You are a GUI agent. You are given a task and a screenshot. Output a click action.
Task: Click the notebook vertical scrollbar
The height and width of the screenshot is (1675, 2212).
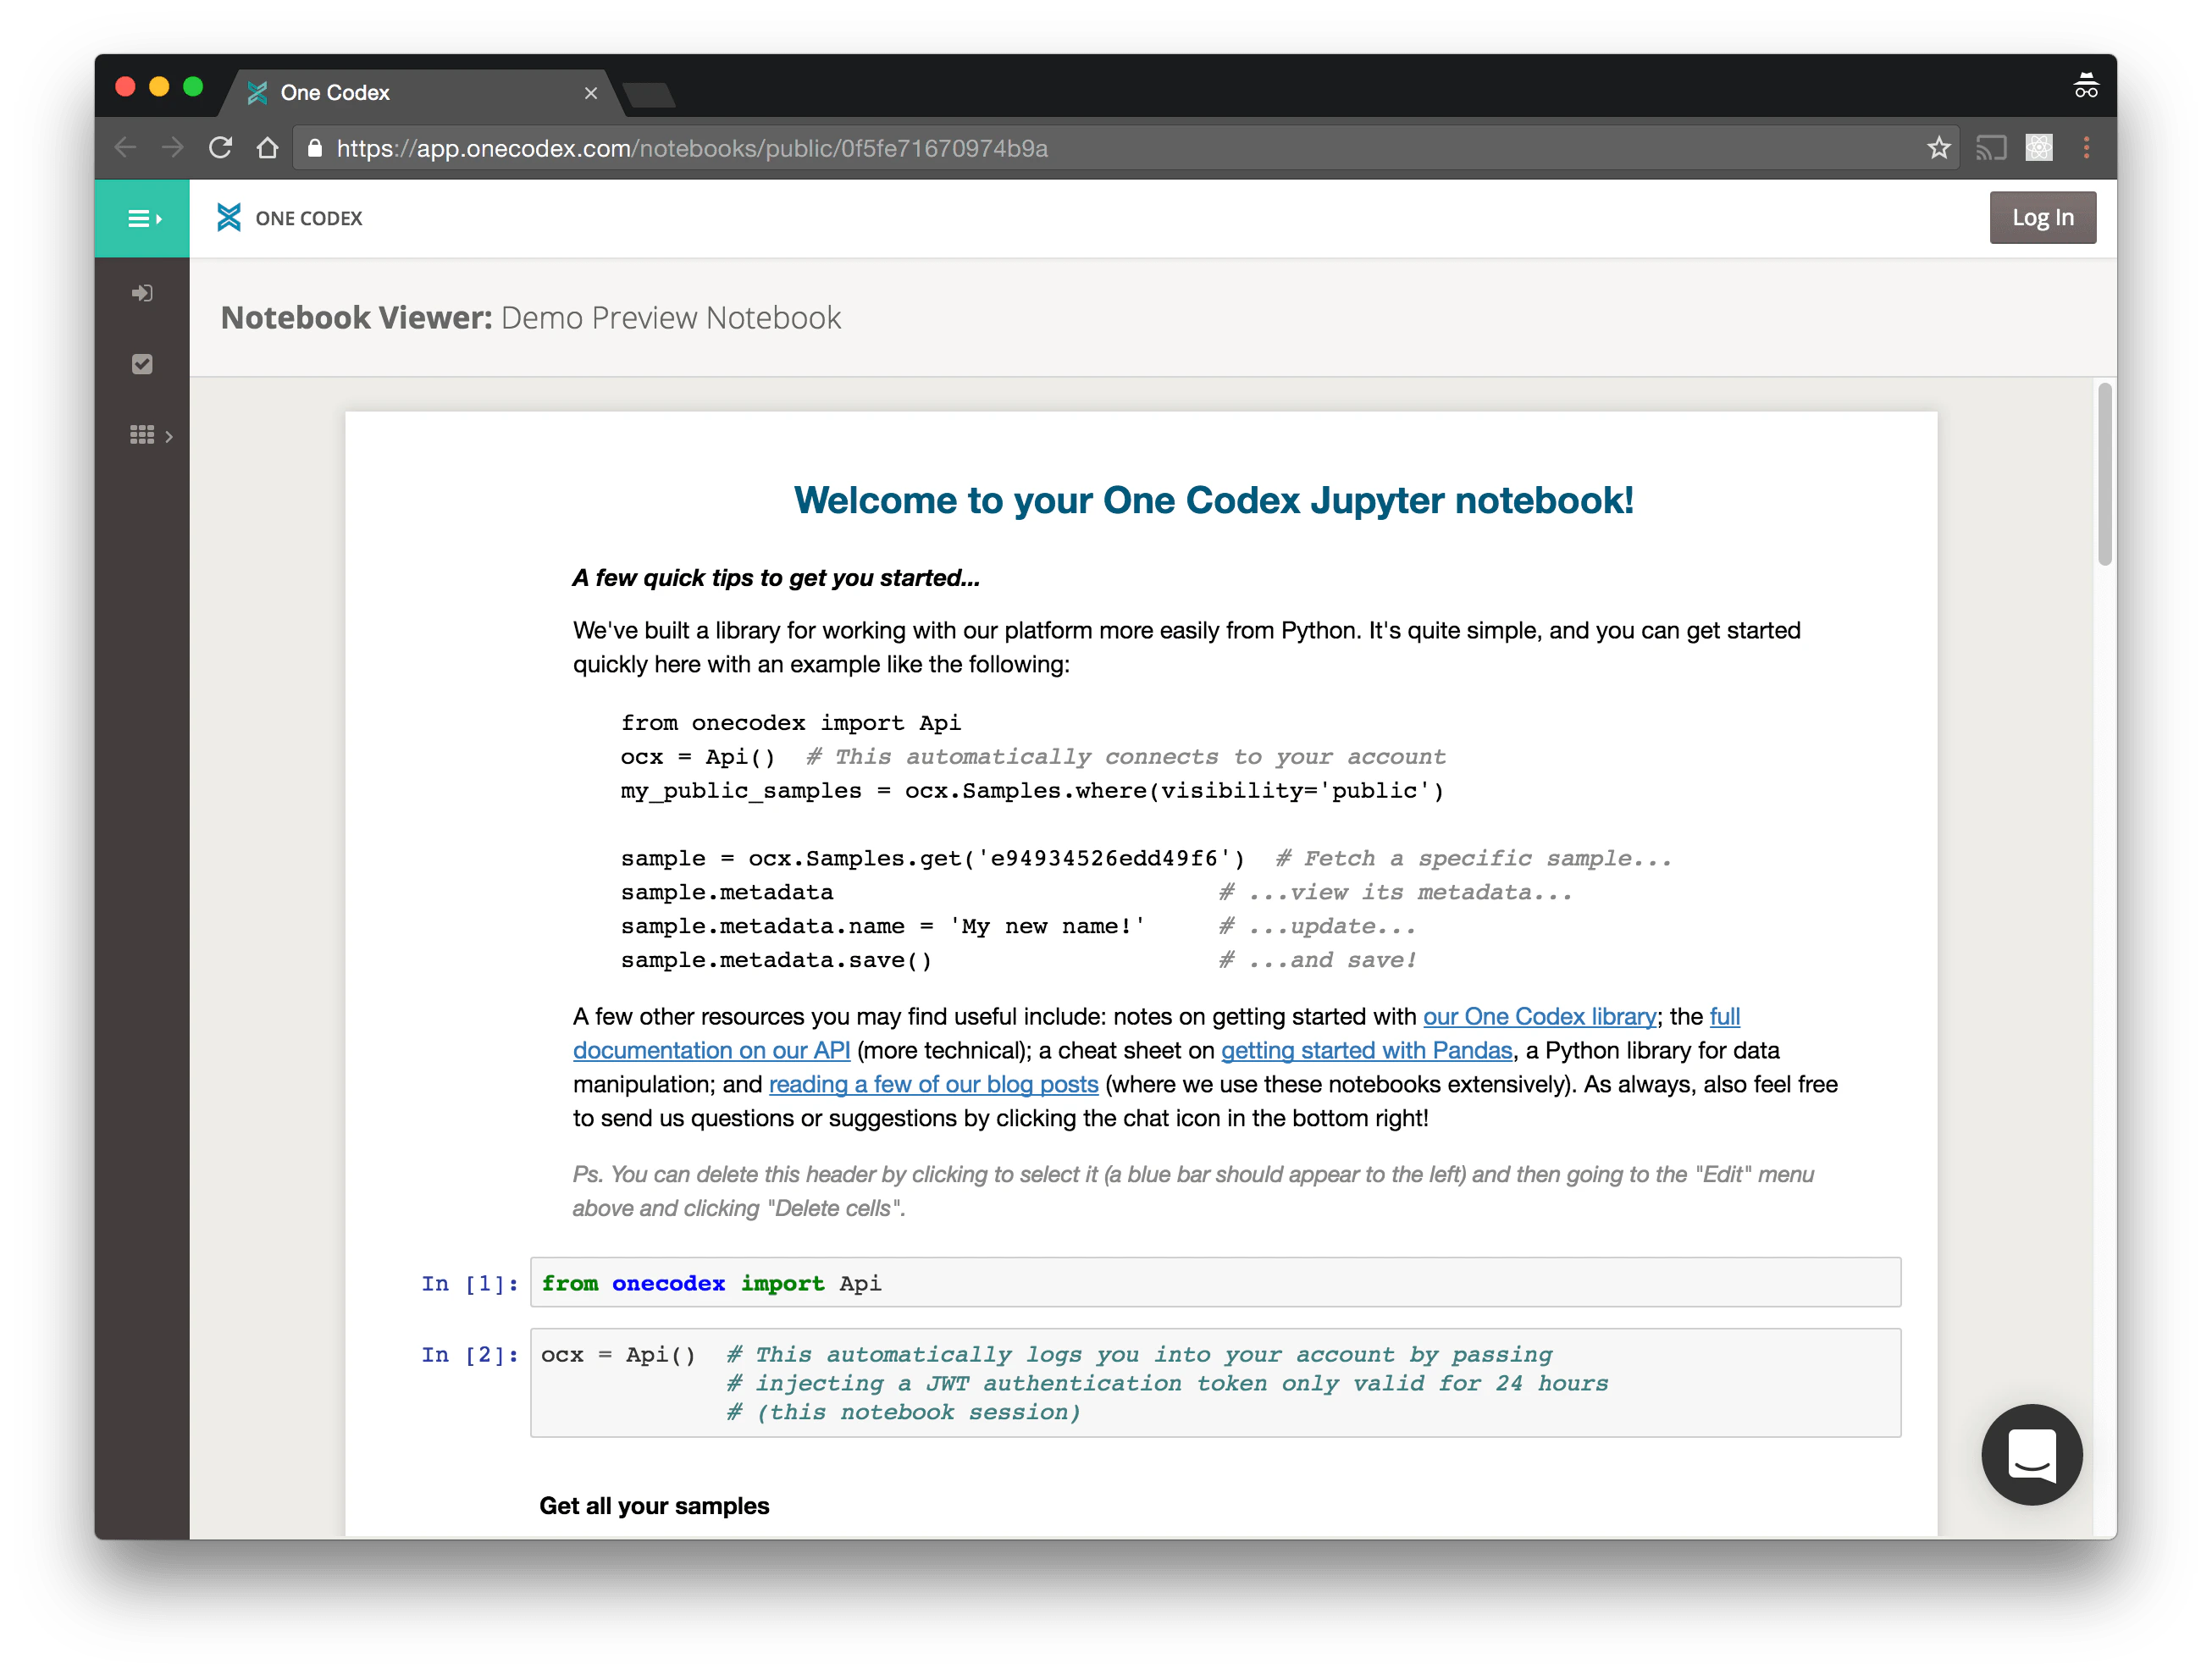pyautogui.click(x=2104, y=473)
